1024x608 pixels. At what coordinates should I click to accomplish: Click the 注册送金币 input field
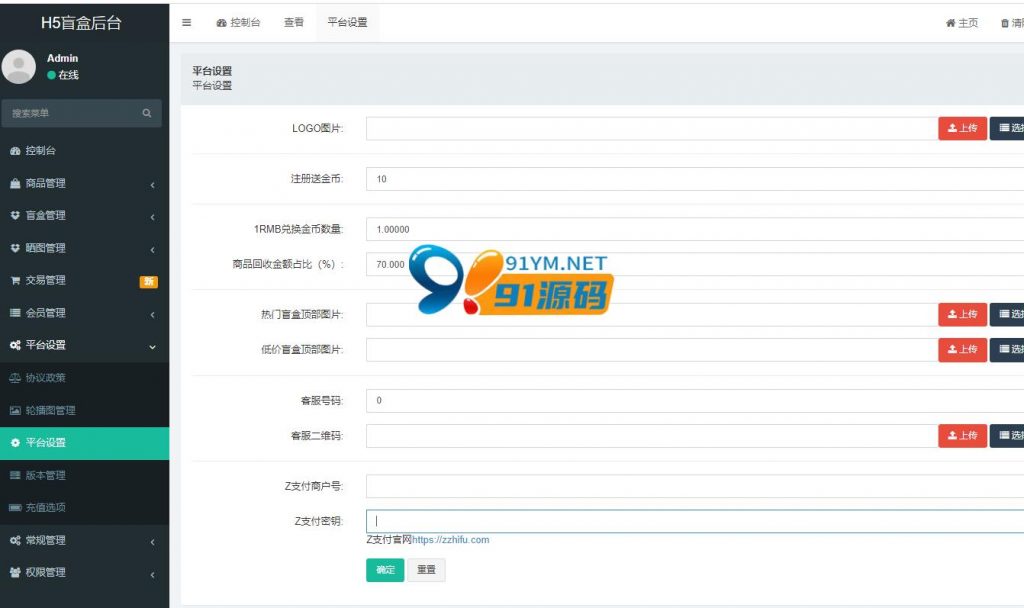point(695,179)
